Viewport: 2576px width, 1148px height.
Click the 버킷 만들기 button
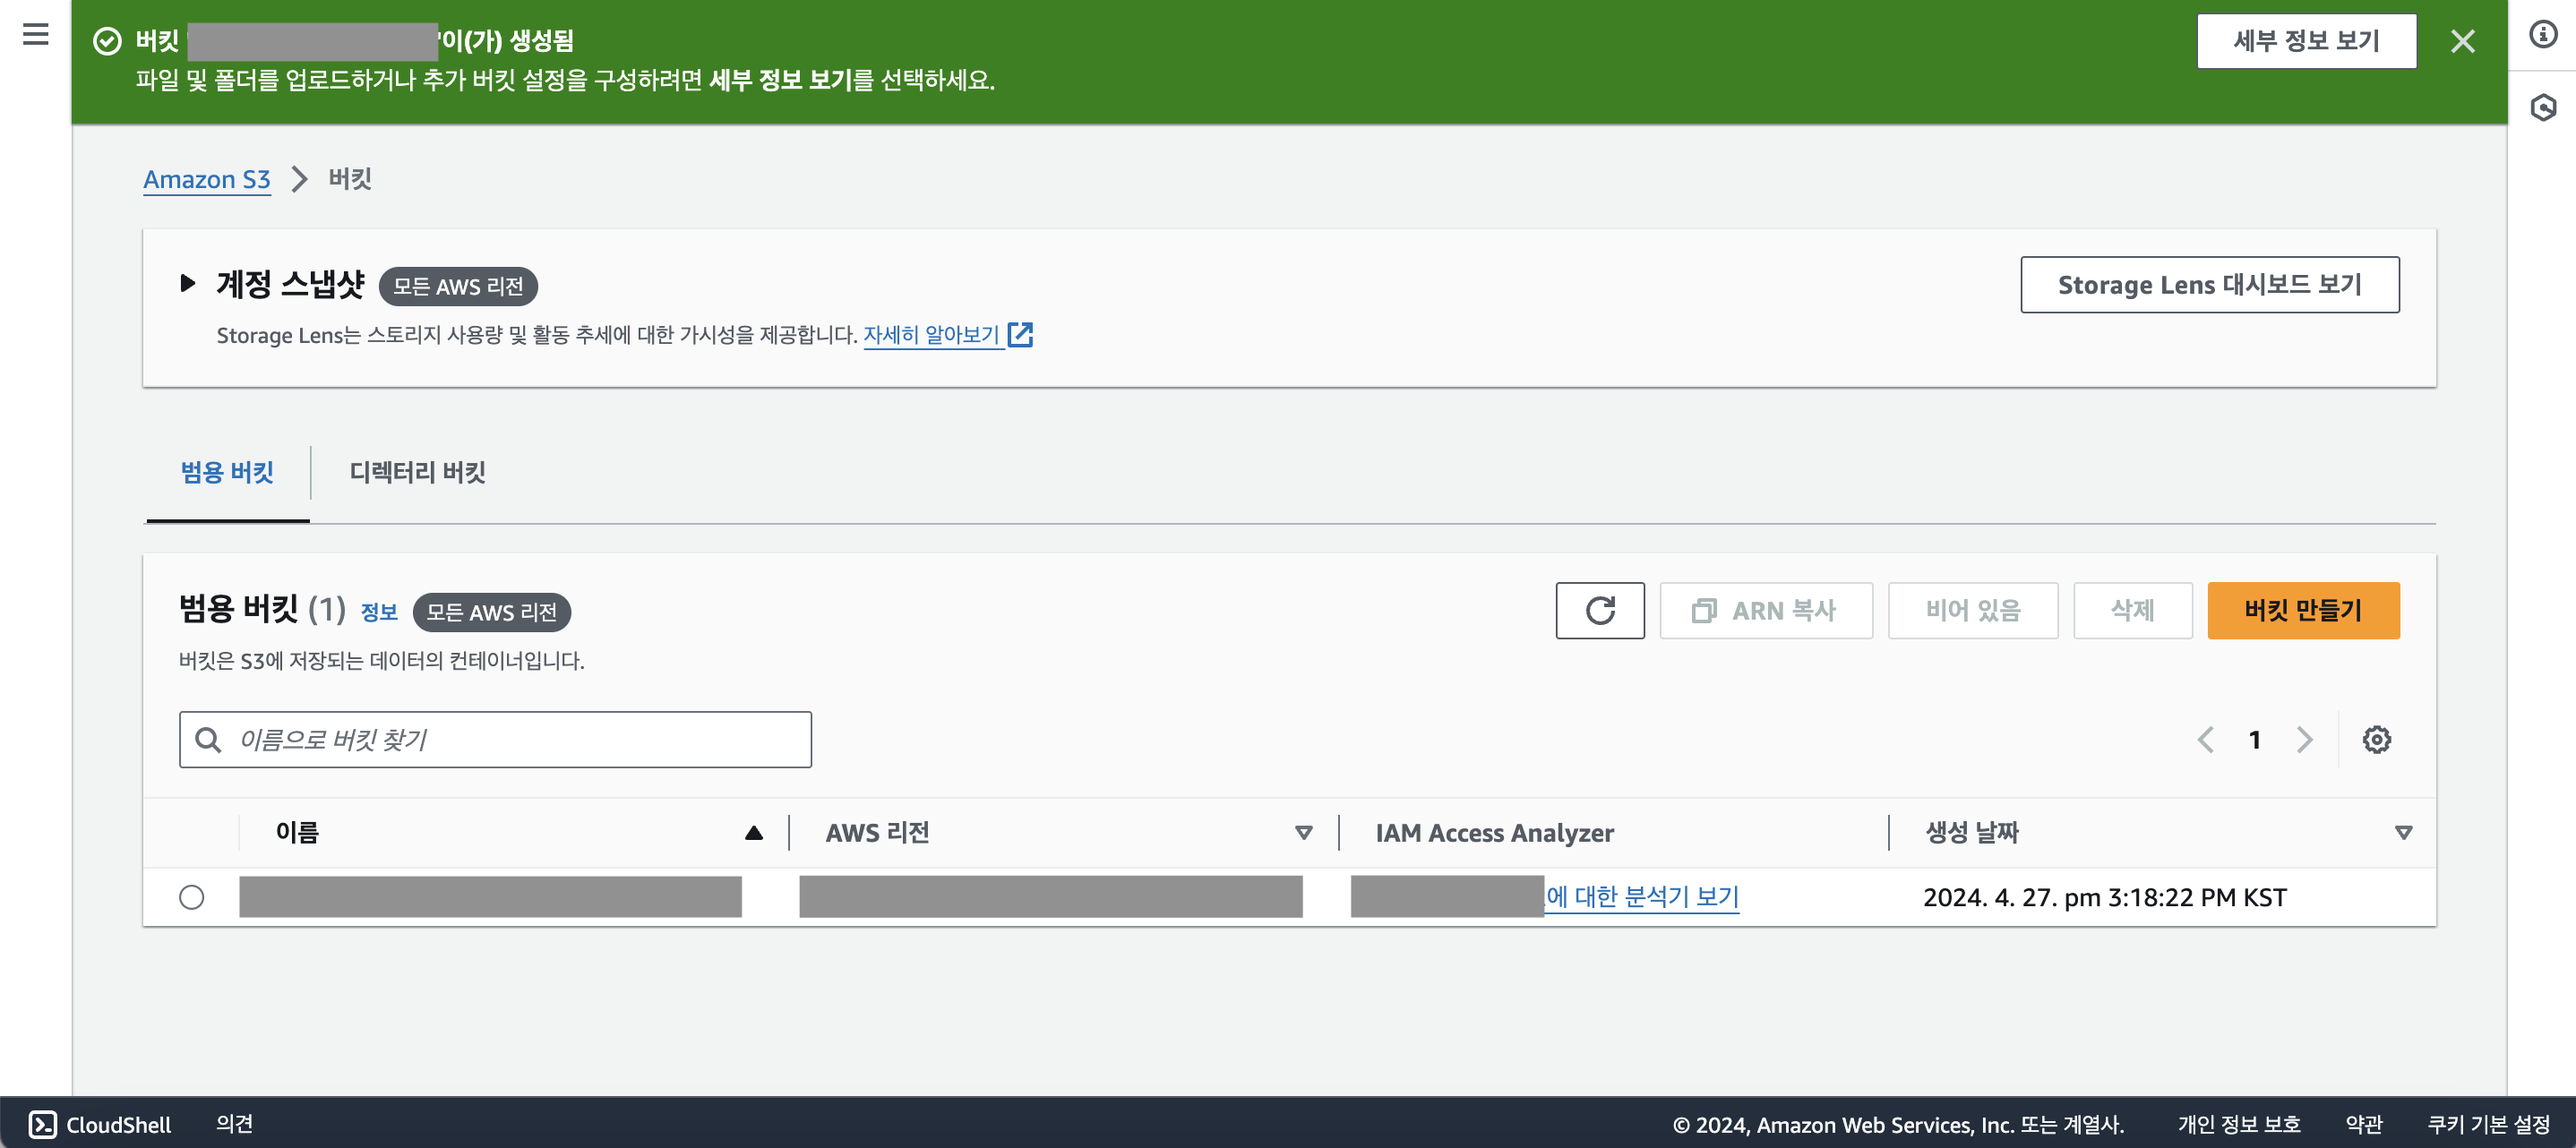pos(2302,610)
